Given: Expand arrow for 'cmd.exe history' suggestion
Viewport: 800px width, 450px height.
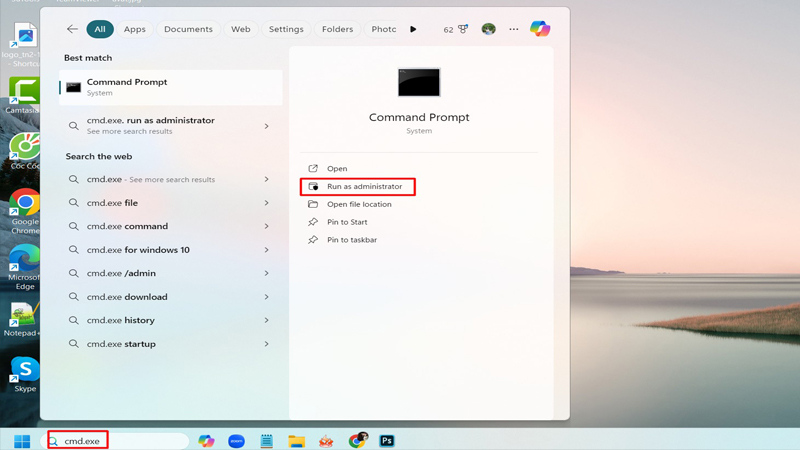Looking at the screenshot, I should point(266,320).
